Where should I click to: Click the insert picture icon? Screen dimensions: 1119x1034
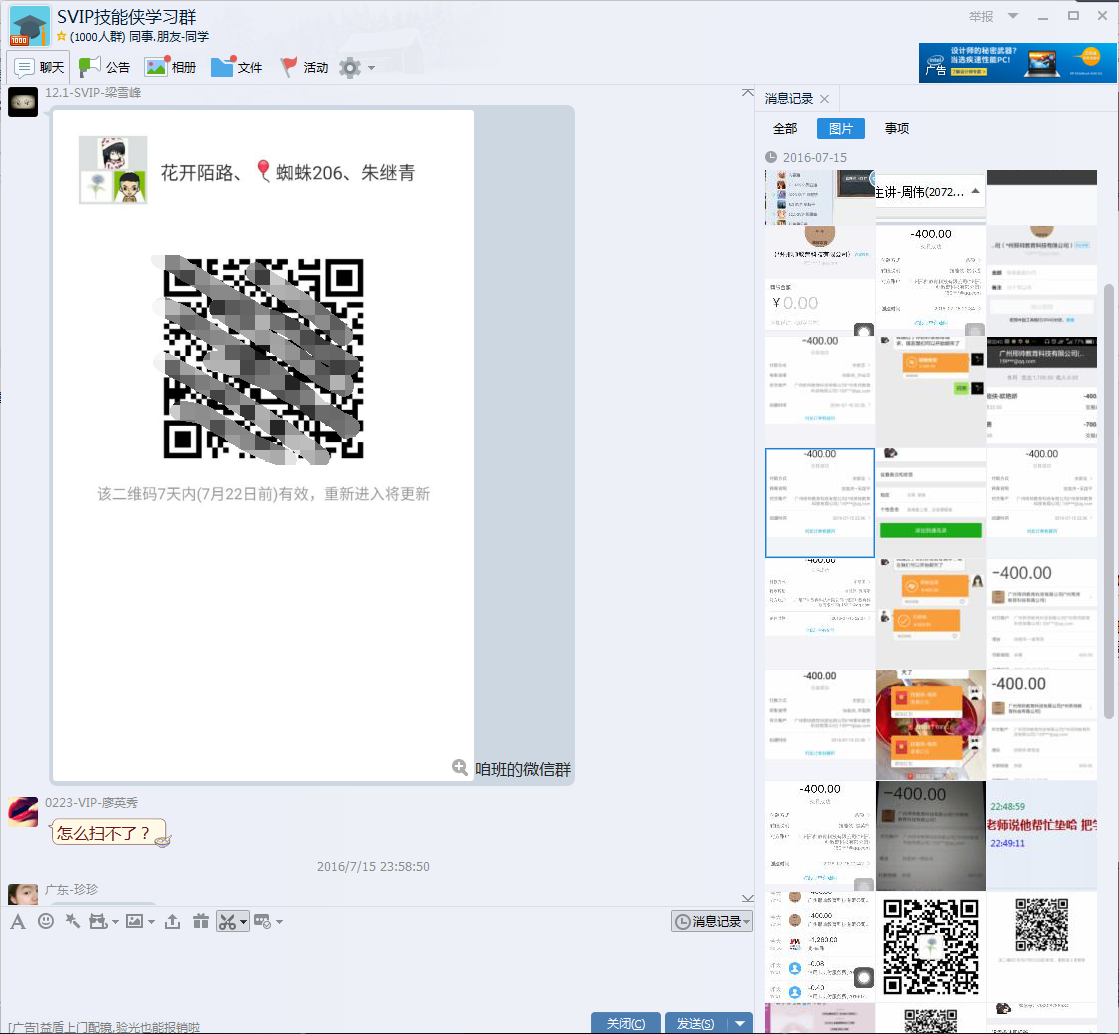pos(133,921)
